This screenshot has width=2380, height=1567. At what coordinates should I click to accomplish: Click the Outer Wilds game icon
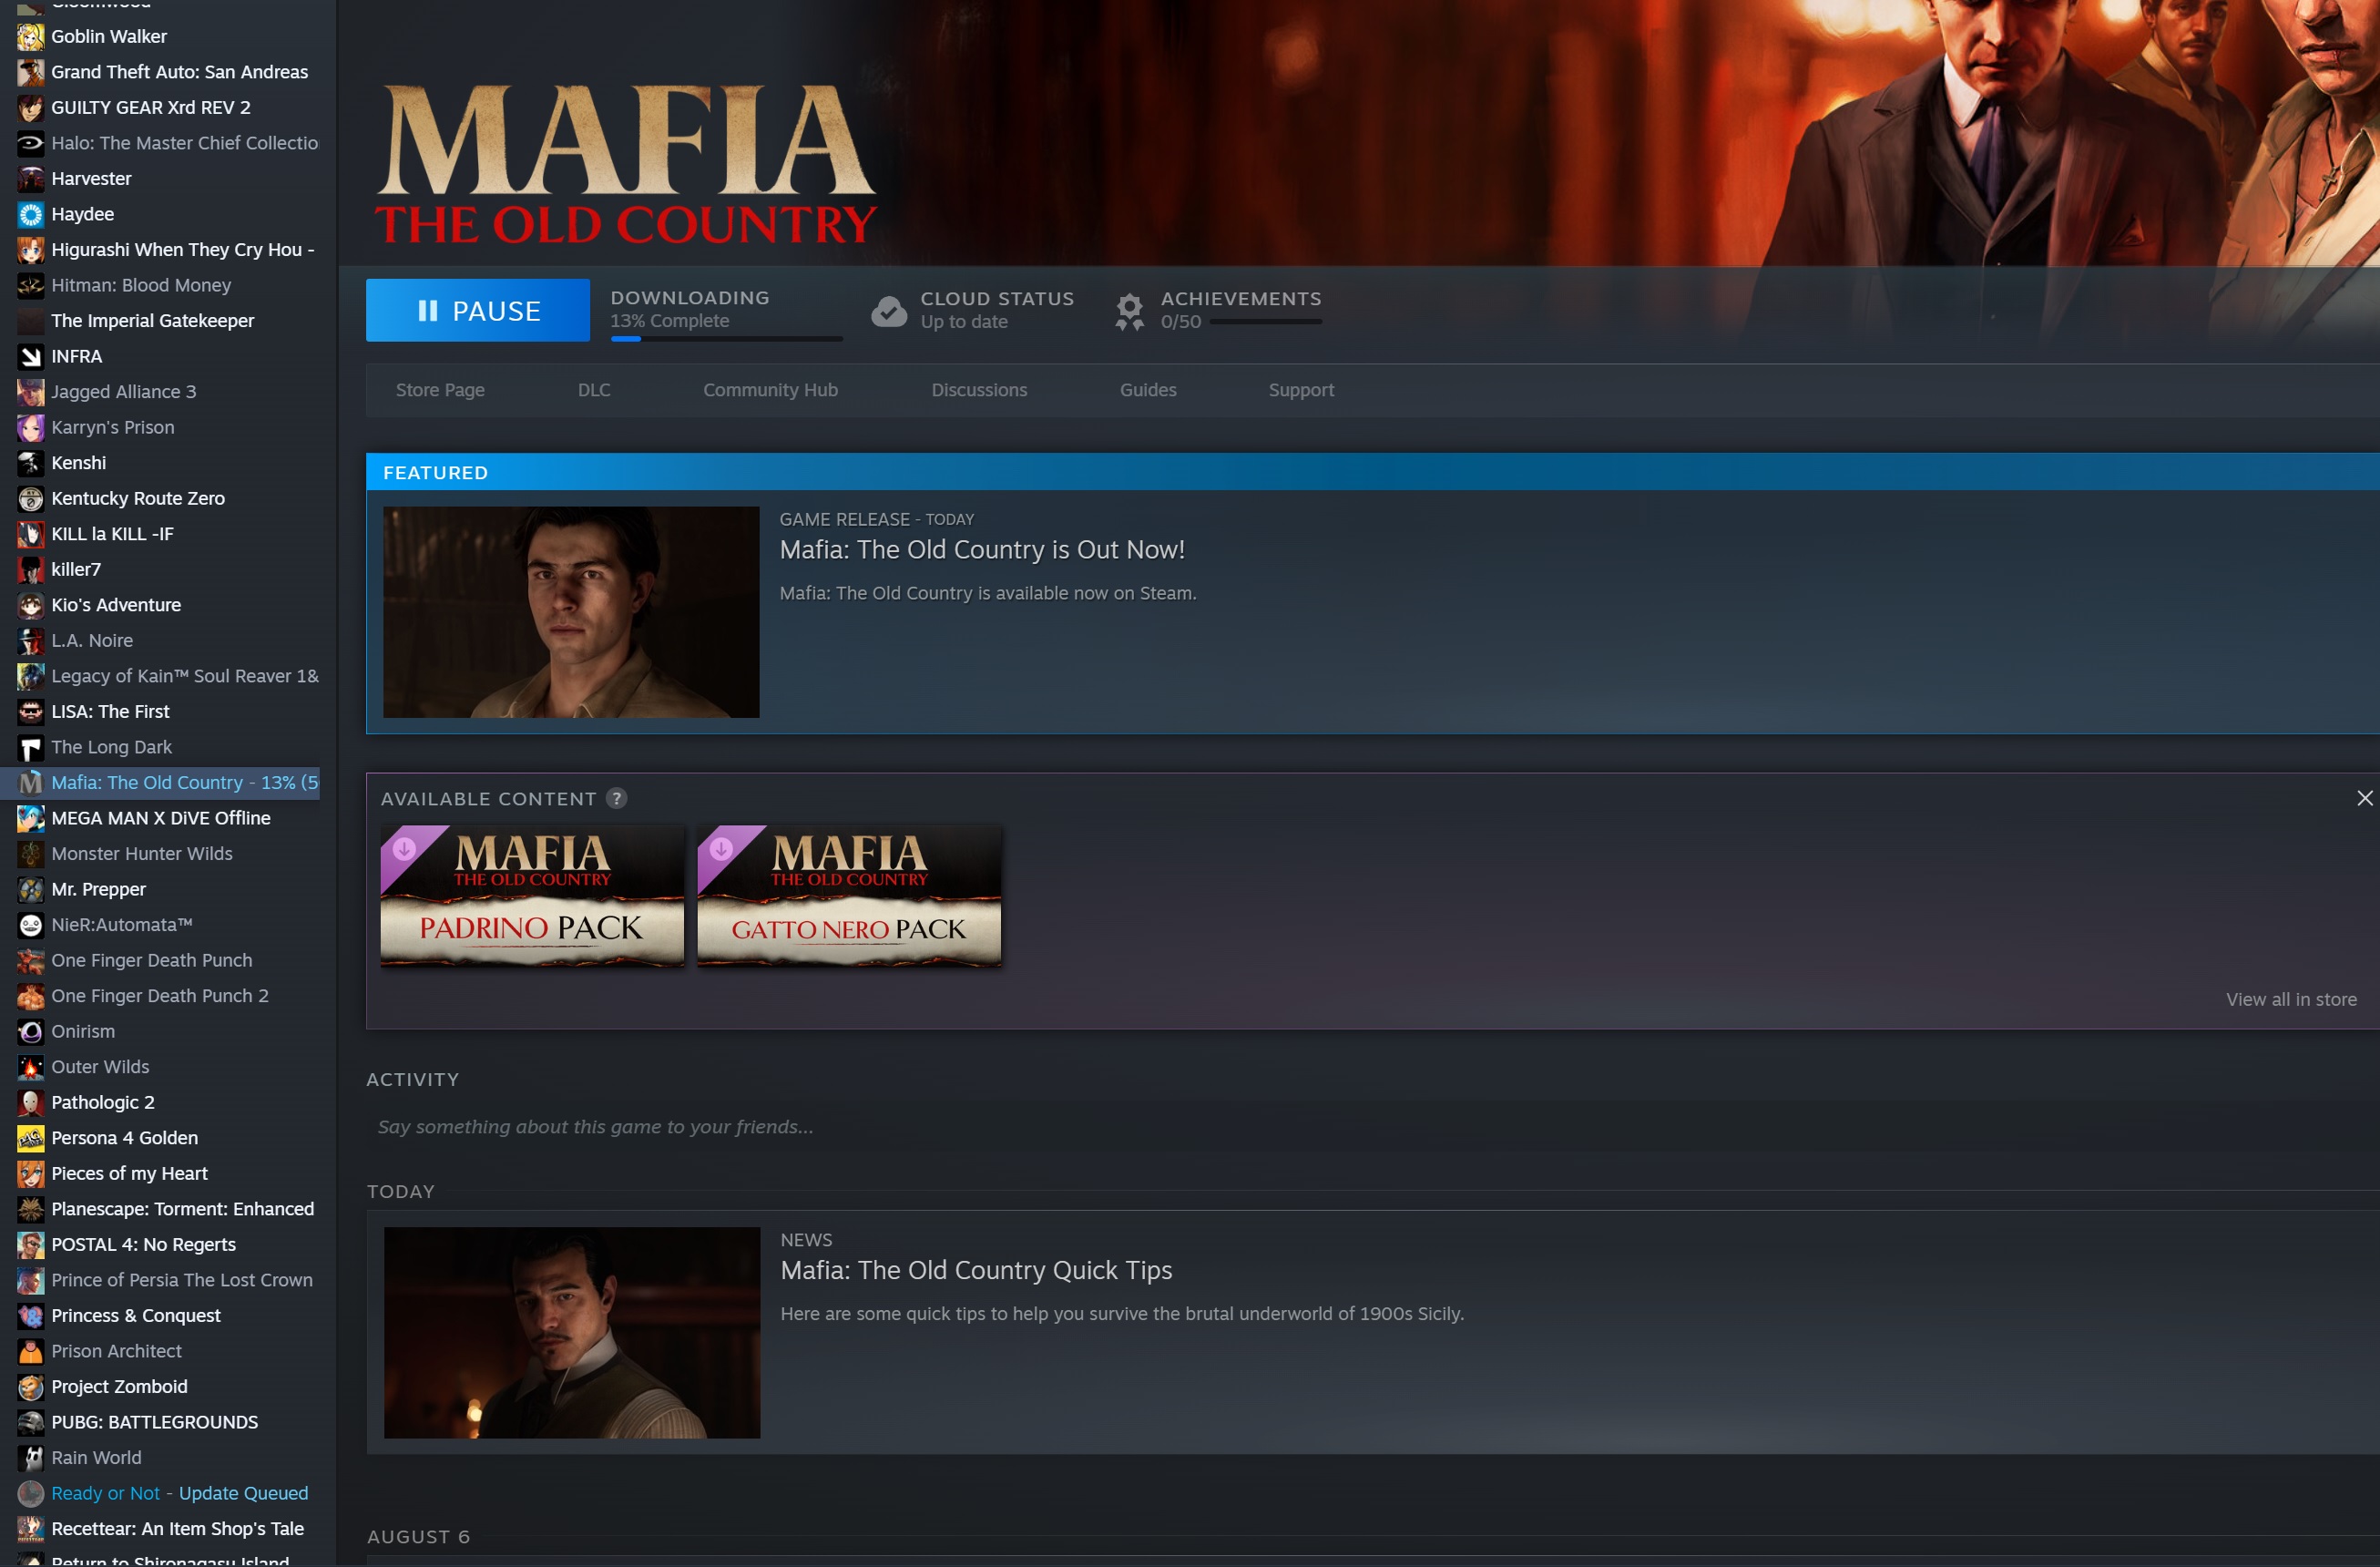[x=31, y=1067]
